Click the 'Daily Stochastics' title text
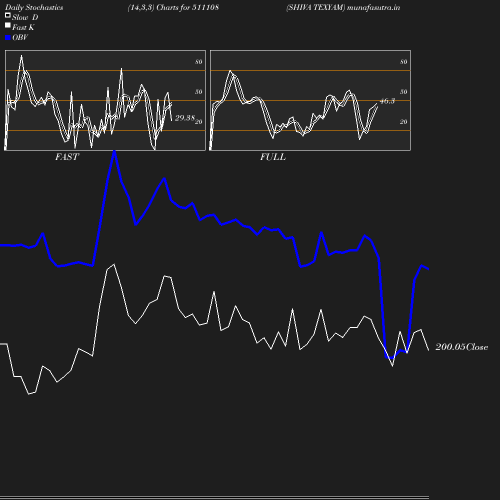This screenshot has width=500, height=500. 34,7
